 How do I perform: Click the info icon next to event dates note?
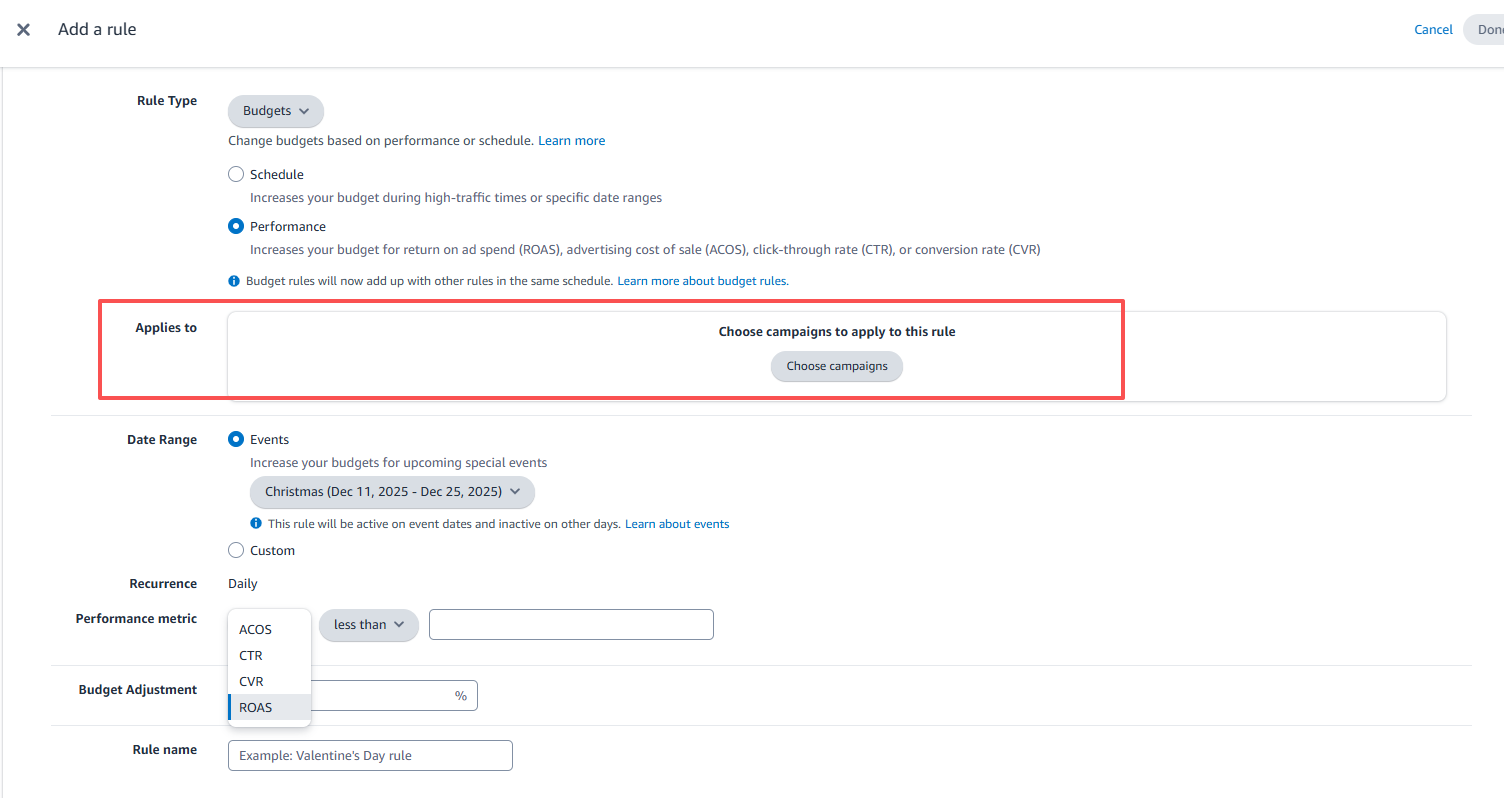click(256, 524)
